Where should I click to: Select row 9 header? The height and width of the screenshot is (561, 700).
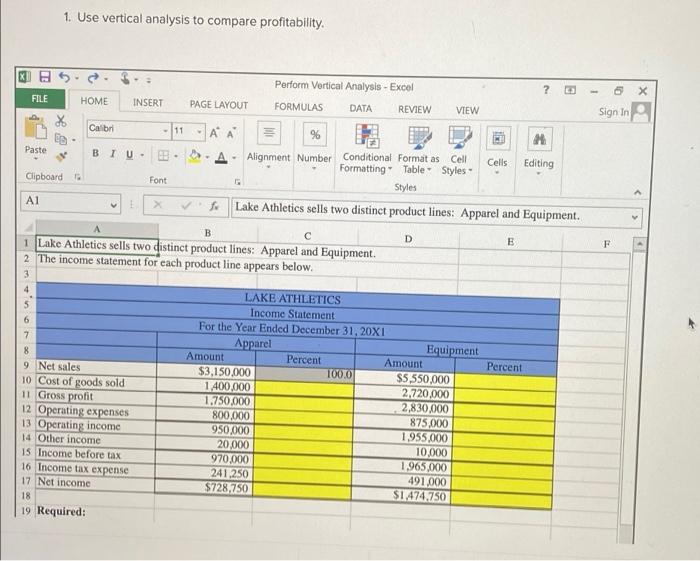tap(27, 366)
